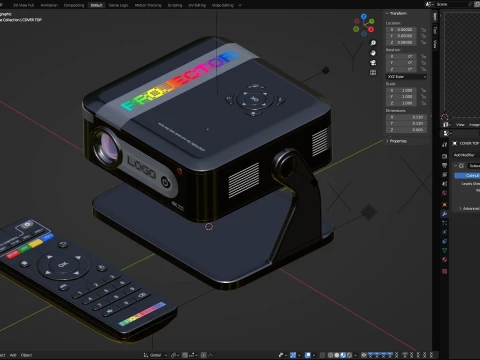Open the Tool properties tab icon

click(444, 145)
